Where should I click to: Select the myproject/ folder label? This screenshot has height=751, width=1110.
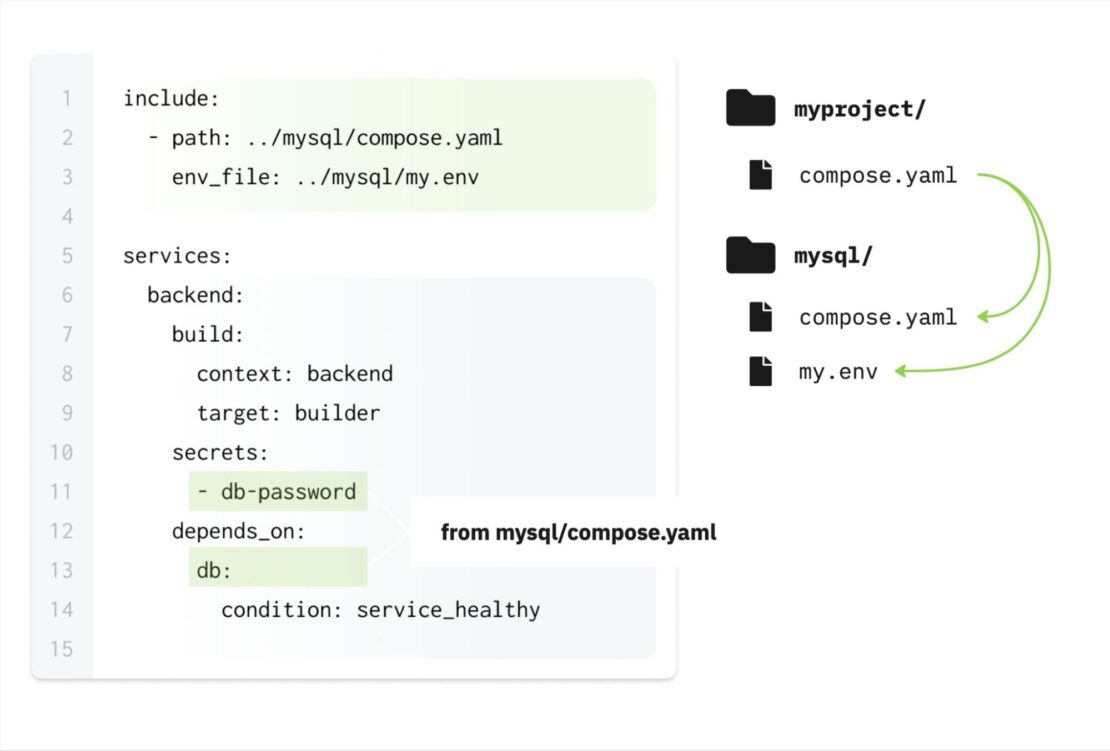click(x=859, y=109)
